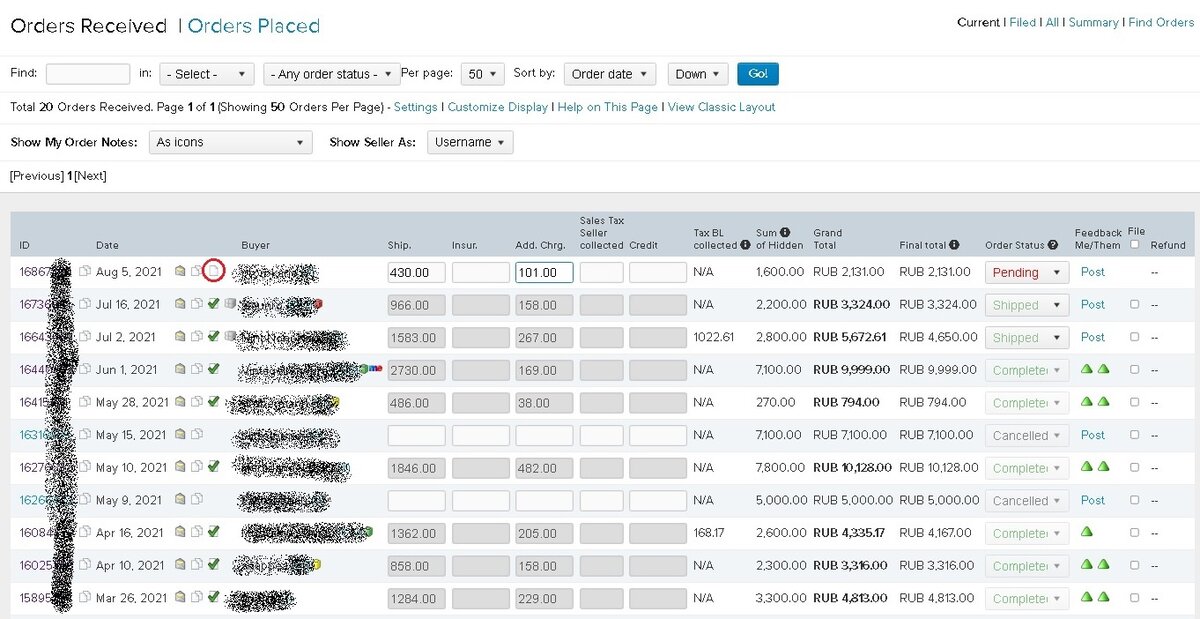Viewport: 1200px width, 619px height.
Task: Click Add. Chrg. field showing 101.00
Action: click(544, 272)
